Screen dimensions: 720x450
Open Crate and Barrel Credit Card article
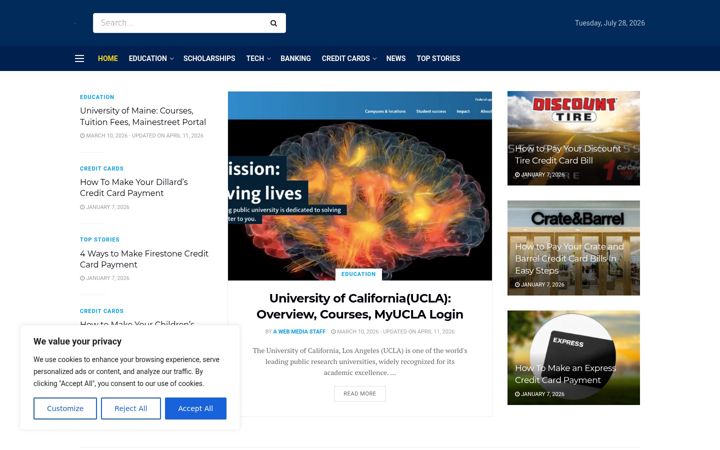pyautogui.click(x=569, y=259)
